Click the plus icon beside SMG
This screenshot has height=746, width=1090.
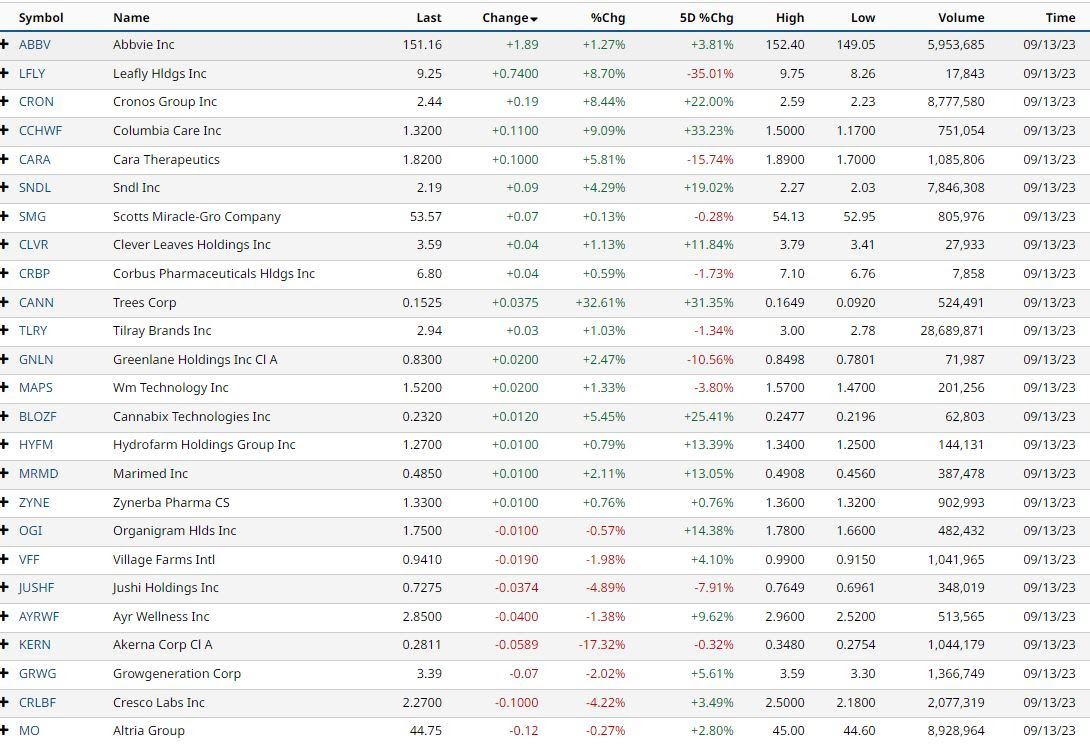4,216
